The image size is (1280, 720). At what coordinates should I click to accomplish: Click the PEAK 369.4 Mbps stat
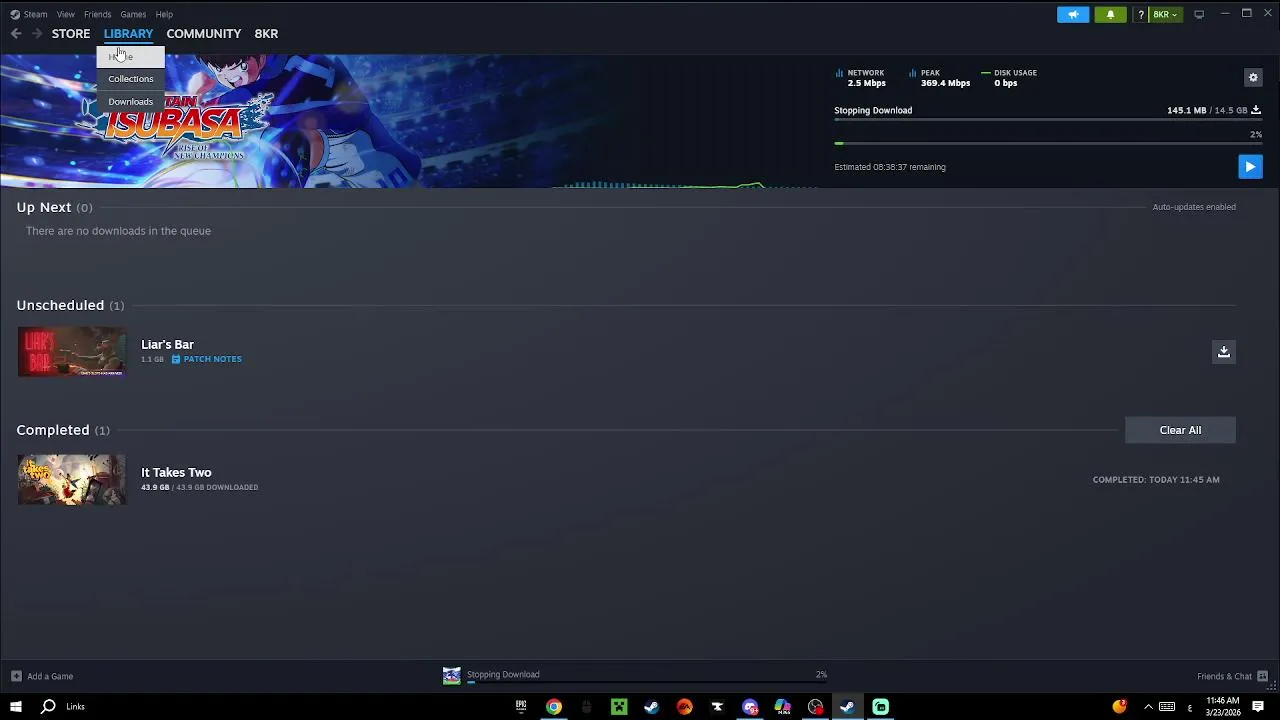pyautogui.click(x=940, y=78)
